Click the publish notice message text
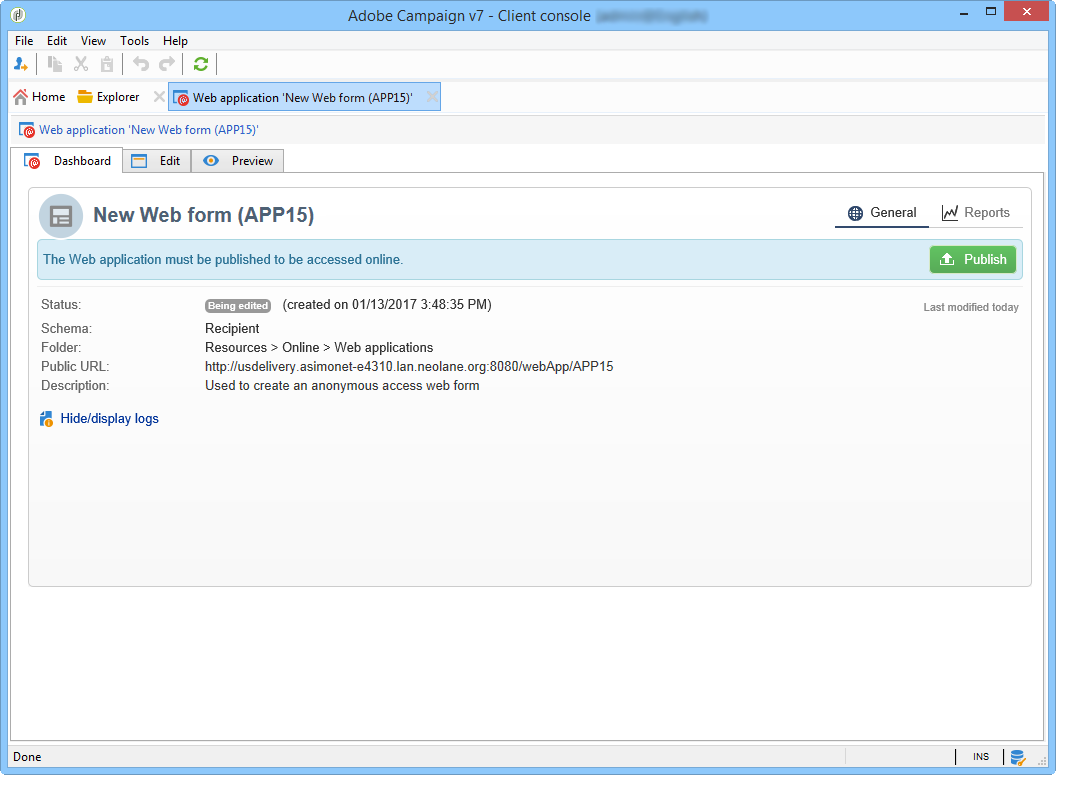The width and height of the screenshot is (1088, 808). [223, 260]
